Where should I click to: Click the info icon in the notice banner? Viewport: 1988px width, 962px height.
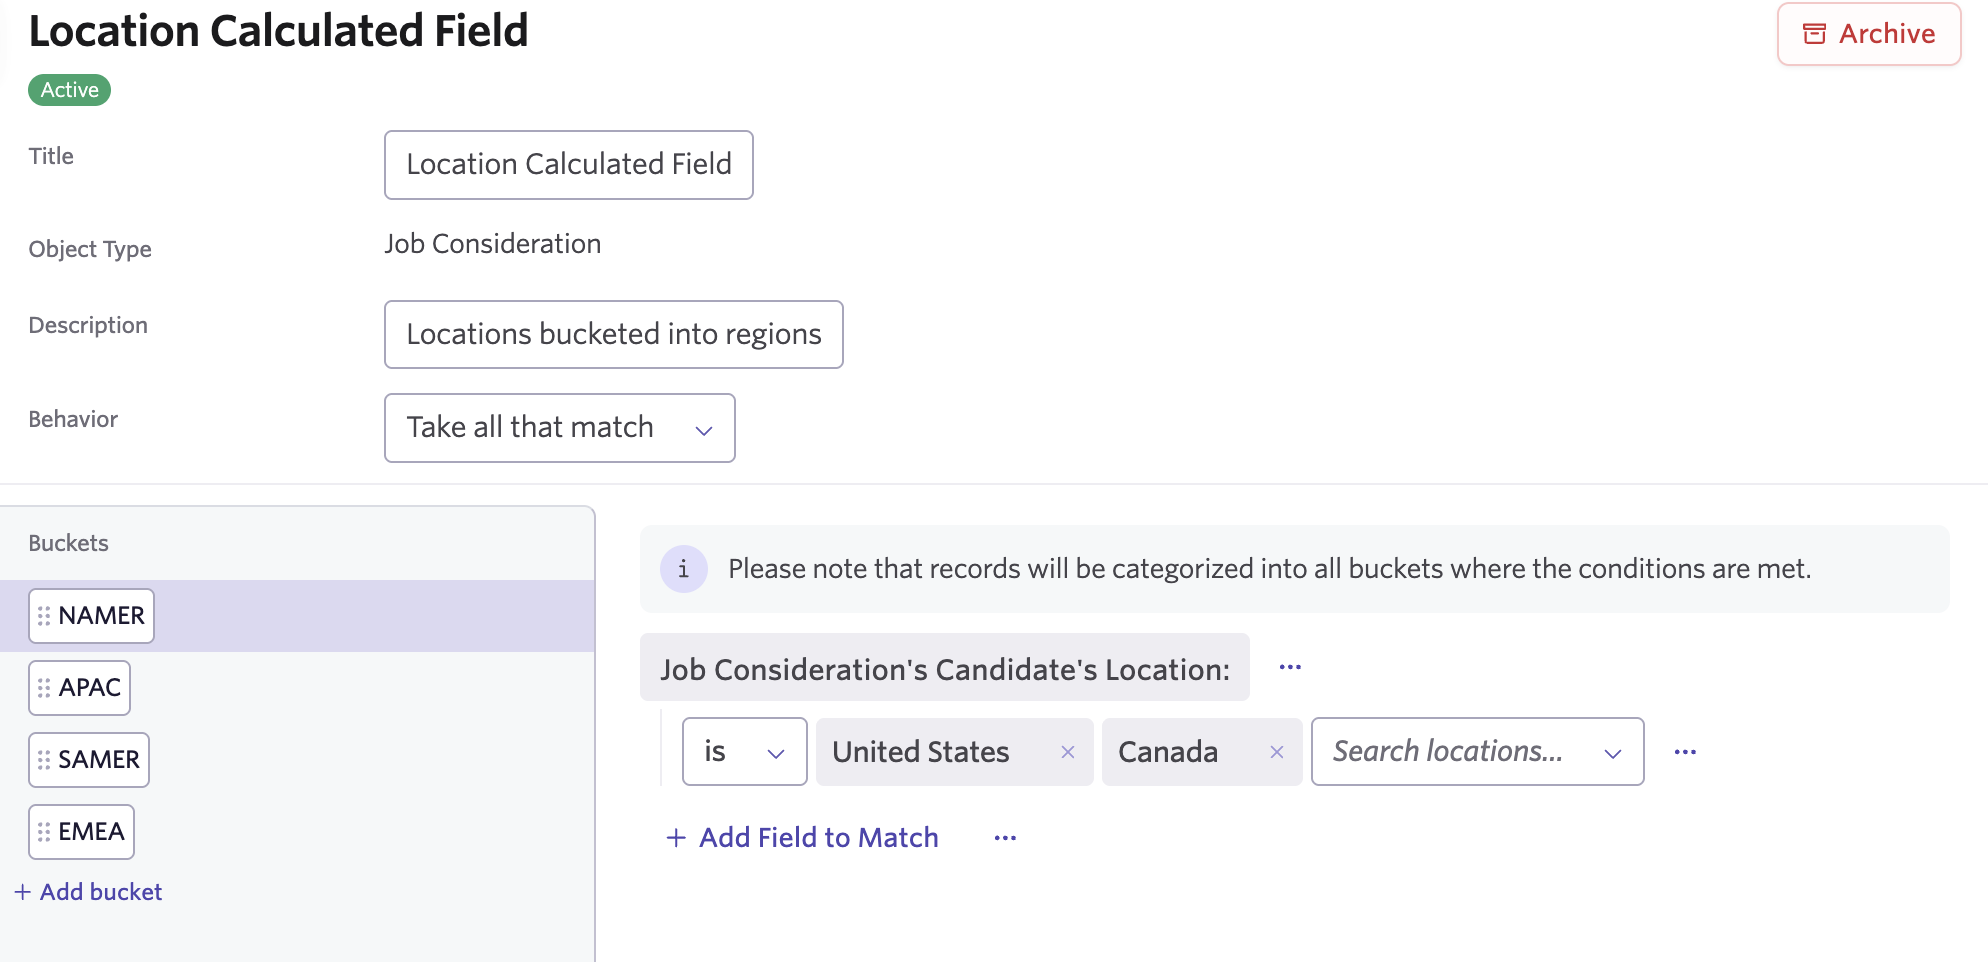684,569
